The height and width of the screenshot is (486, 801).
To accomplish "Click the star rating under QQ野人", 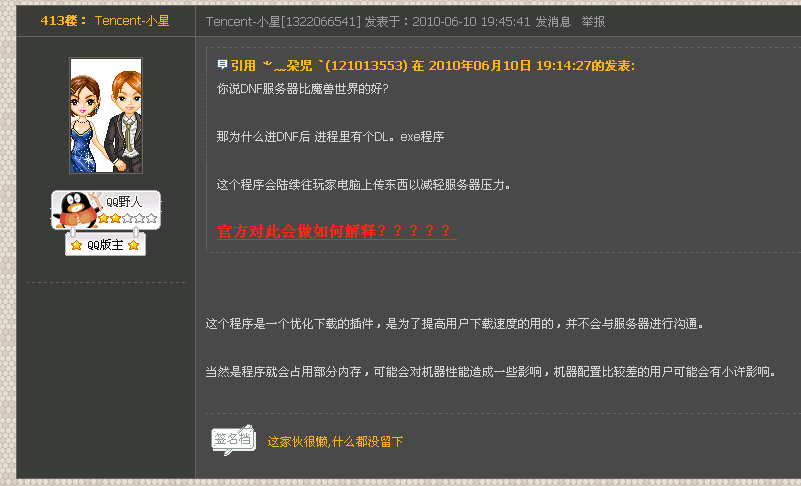I will click(x=128, y=218).
